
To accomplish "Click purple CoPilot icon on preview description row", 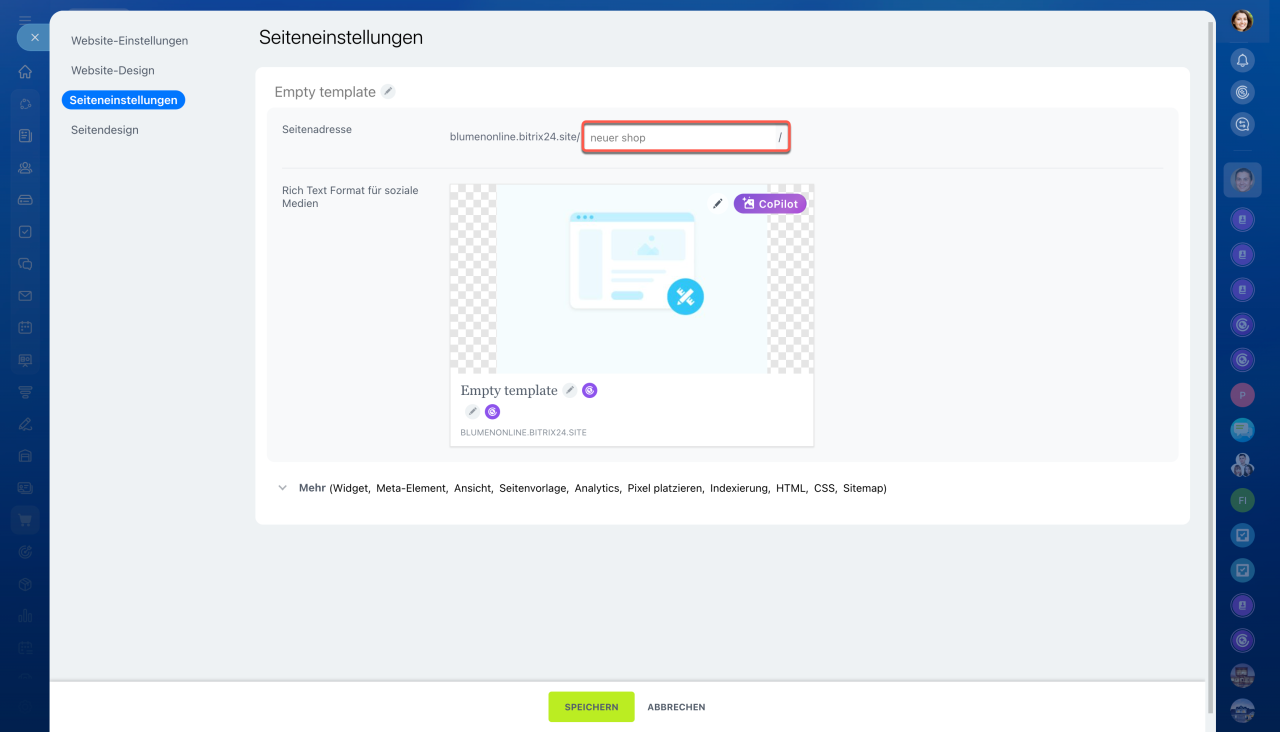I will point(492,412).
